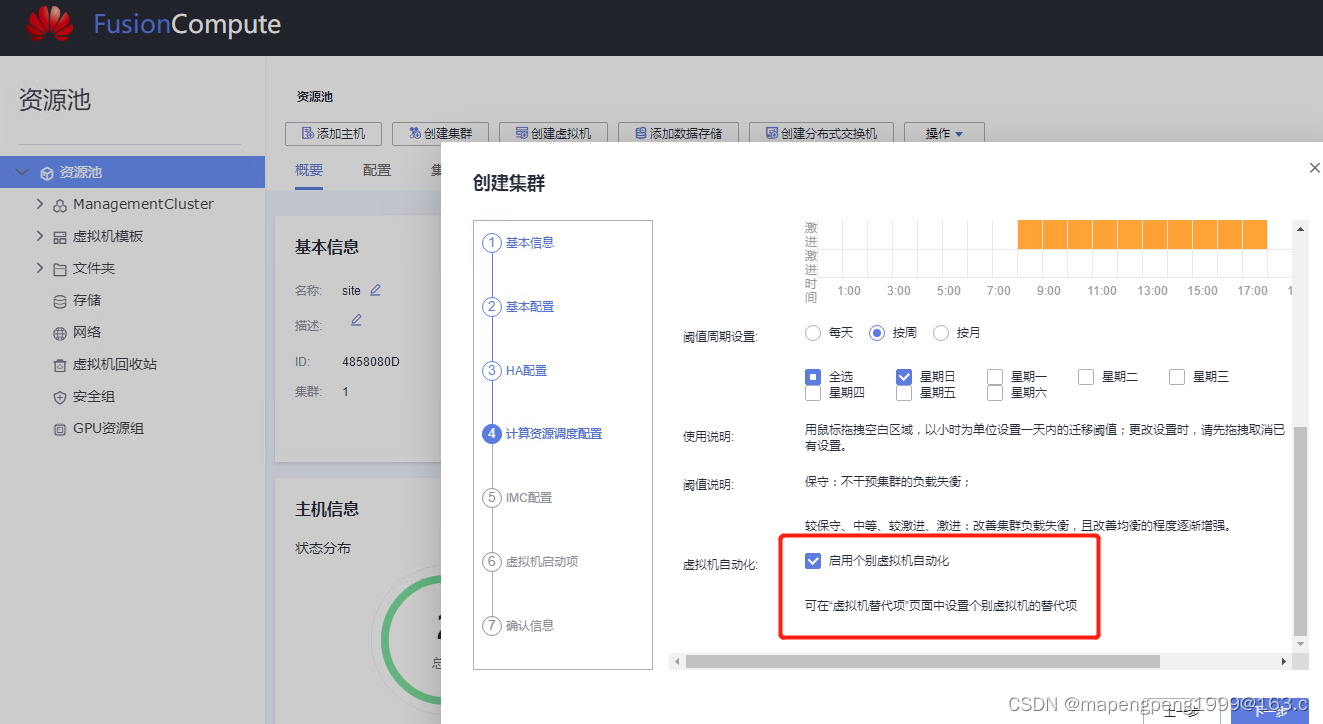Click the 安全组 shield icon

point(60,397)
